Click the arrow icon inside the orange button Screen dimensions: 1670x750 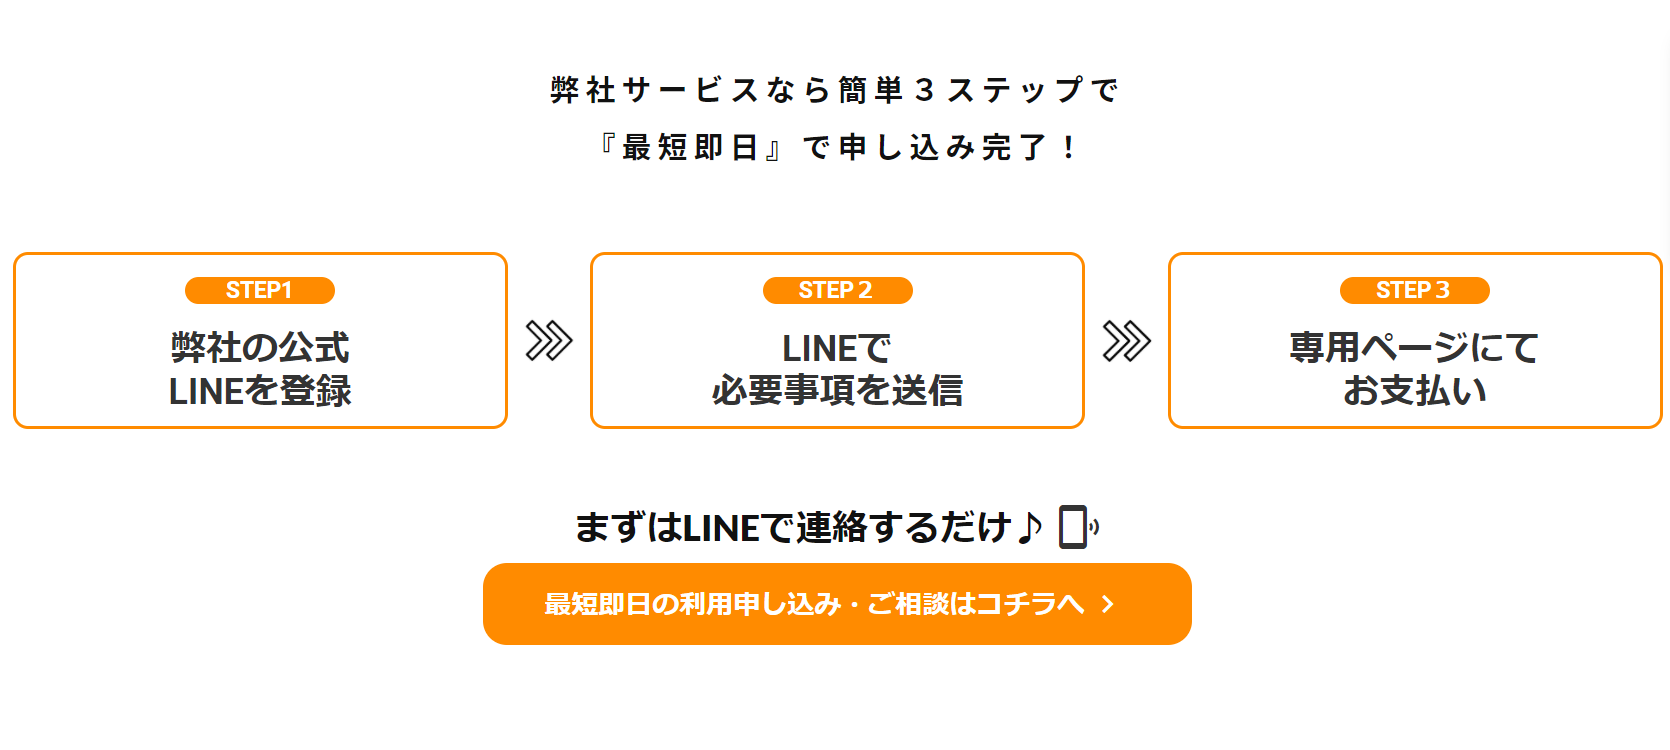point(1106,603)
